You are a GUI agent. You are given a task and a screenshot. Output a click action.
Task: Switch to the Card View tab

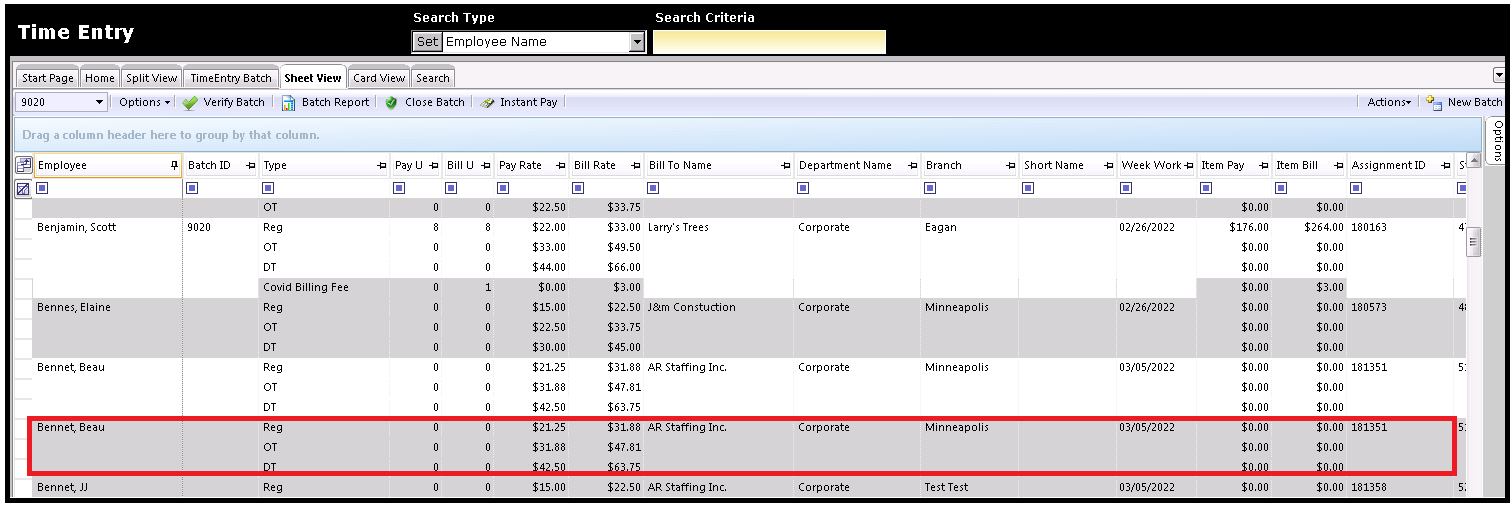(379, 78)
